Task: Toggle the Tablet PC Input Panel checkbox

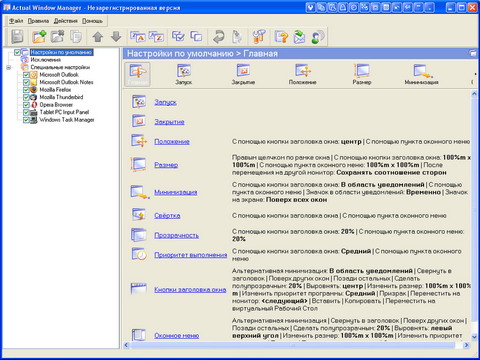Action: (x=26, y=112)
